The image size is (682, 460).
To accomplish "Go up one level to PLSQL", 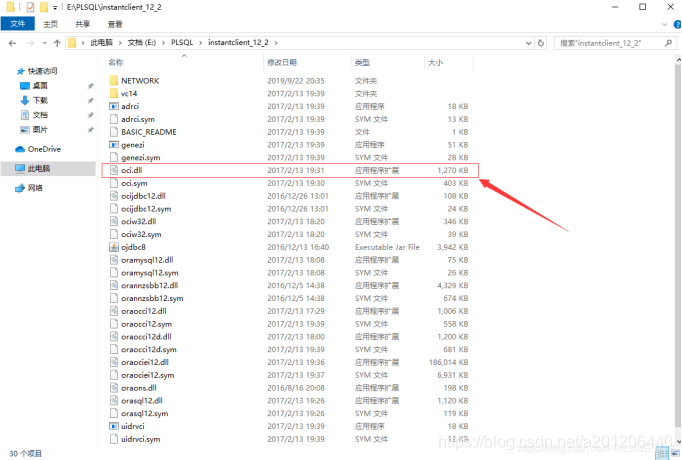I will tap(57, 43).
